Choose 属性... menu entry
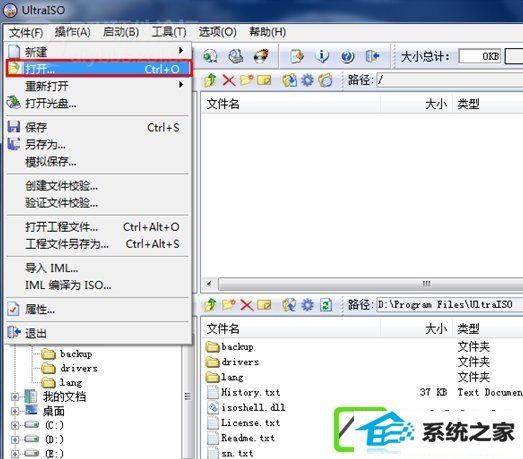Screen dimensions: 523x459 point(99,310)
